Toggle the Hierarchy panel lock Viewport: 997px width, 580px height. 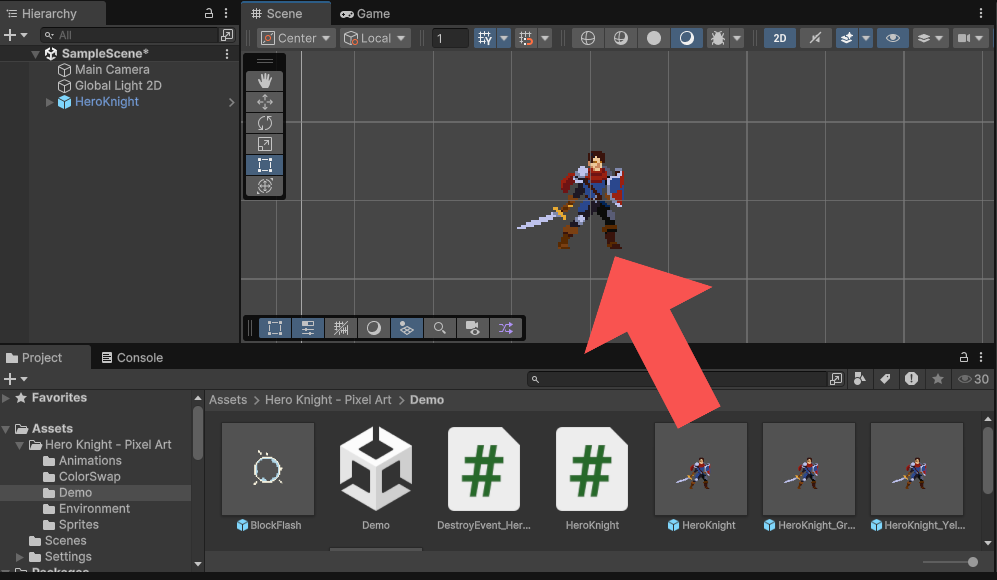(x=209, y=13)
